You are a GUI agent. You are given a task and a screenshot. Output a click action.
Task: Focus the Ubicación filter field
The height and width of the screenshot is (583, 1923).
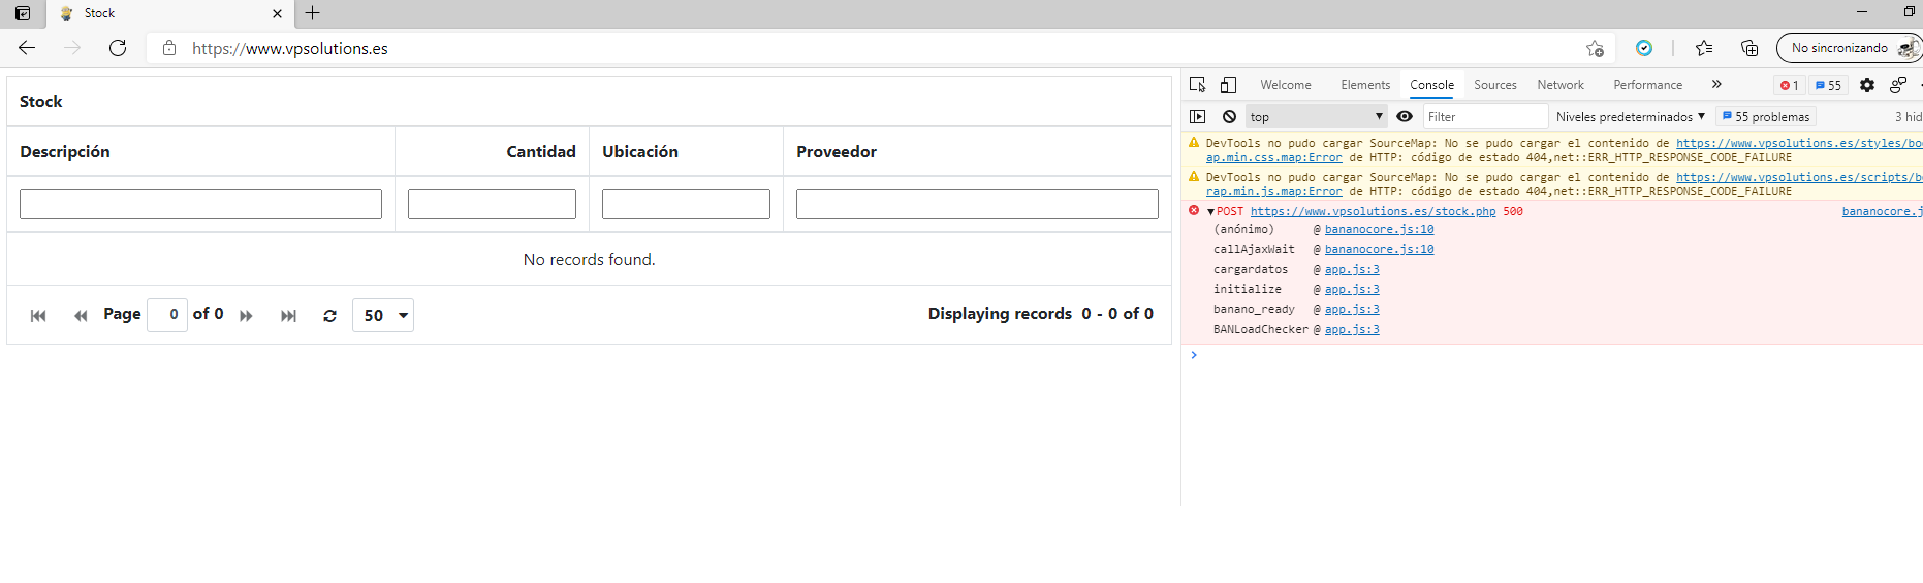[686, 204]
